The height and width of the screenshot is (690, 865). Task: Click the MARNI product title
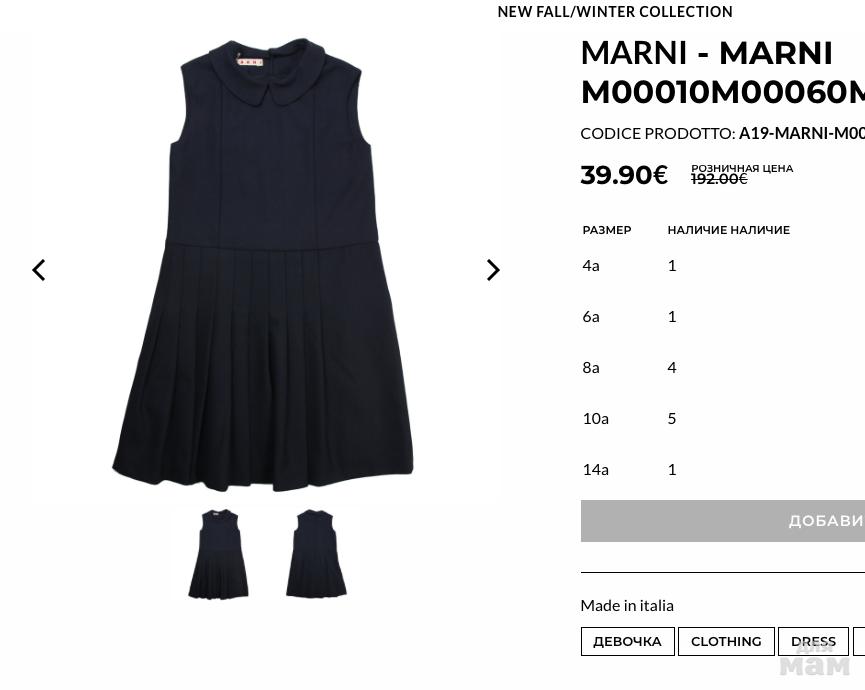click(723, 72)
